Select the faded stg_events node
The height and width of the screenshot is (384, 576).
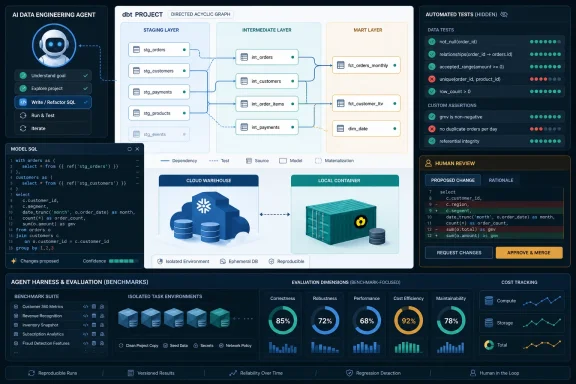click(x=159, y=134)
